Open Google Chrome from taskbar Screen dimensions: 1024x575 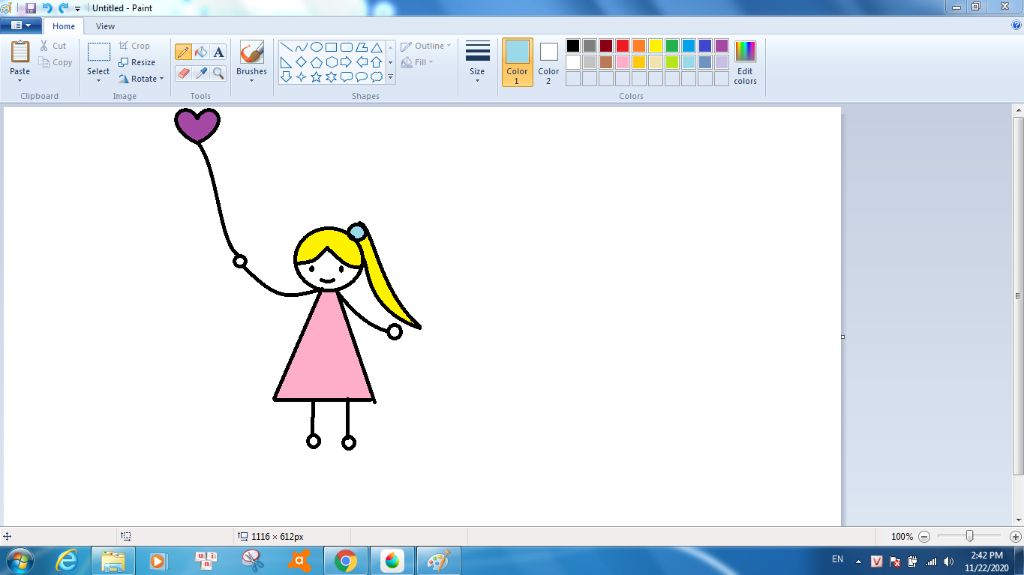[x=345, y=561]
